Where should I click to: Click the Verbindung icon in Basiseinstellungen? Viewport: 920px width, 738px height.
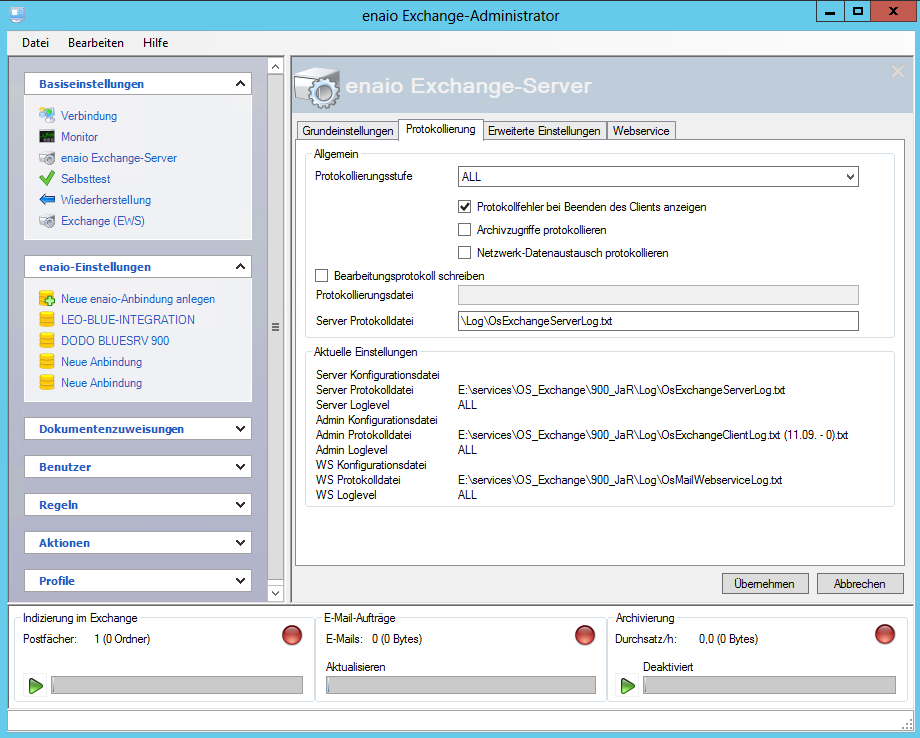[x=46, y=116]
